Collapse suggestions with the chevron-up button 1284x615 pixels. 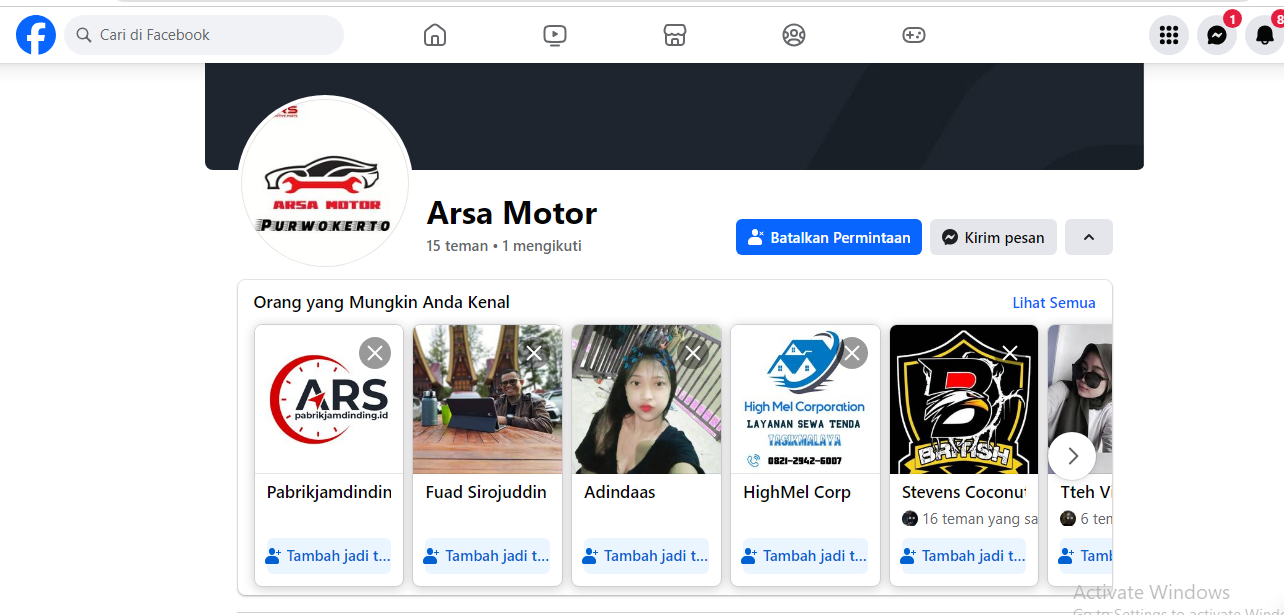(1089, 237)
